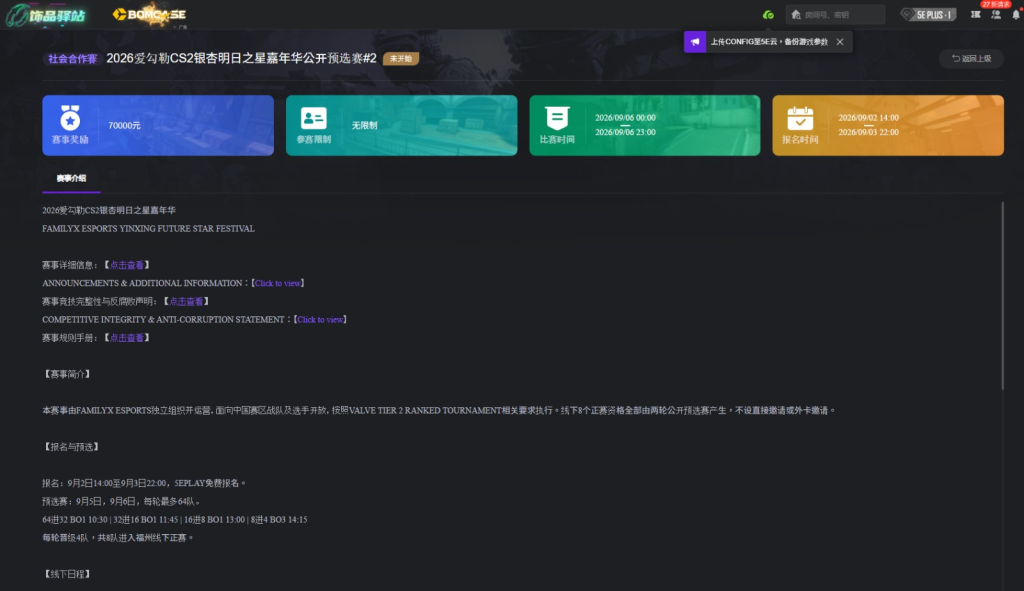Open the notifications bell
This screenshot has height=591, width=1024.
pyautogui.click(x=1016, y=14)
